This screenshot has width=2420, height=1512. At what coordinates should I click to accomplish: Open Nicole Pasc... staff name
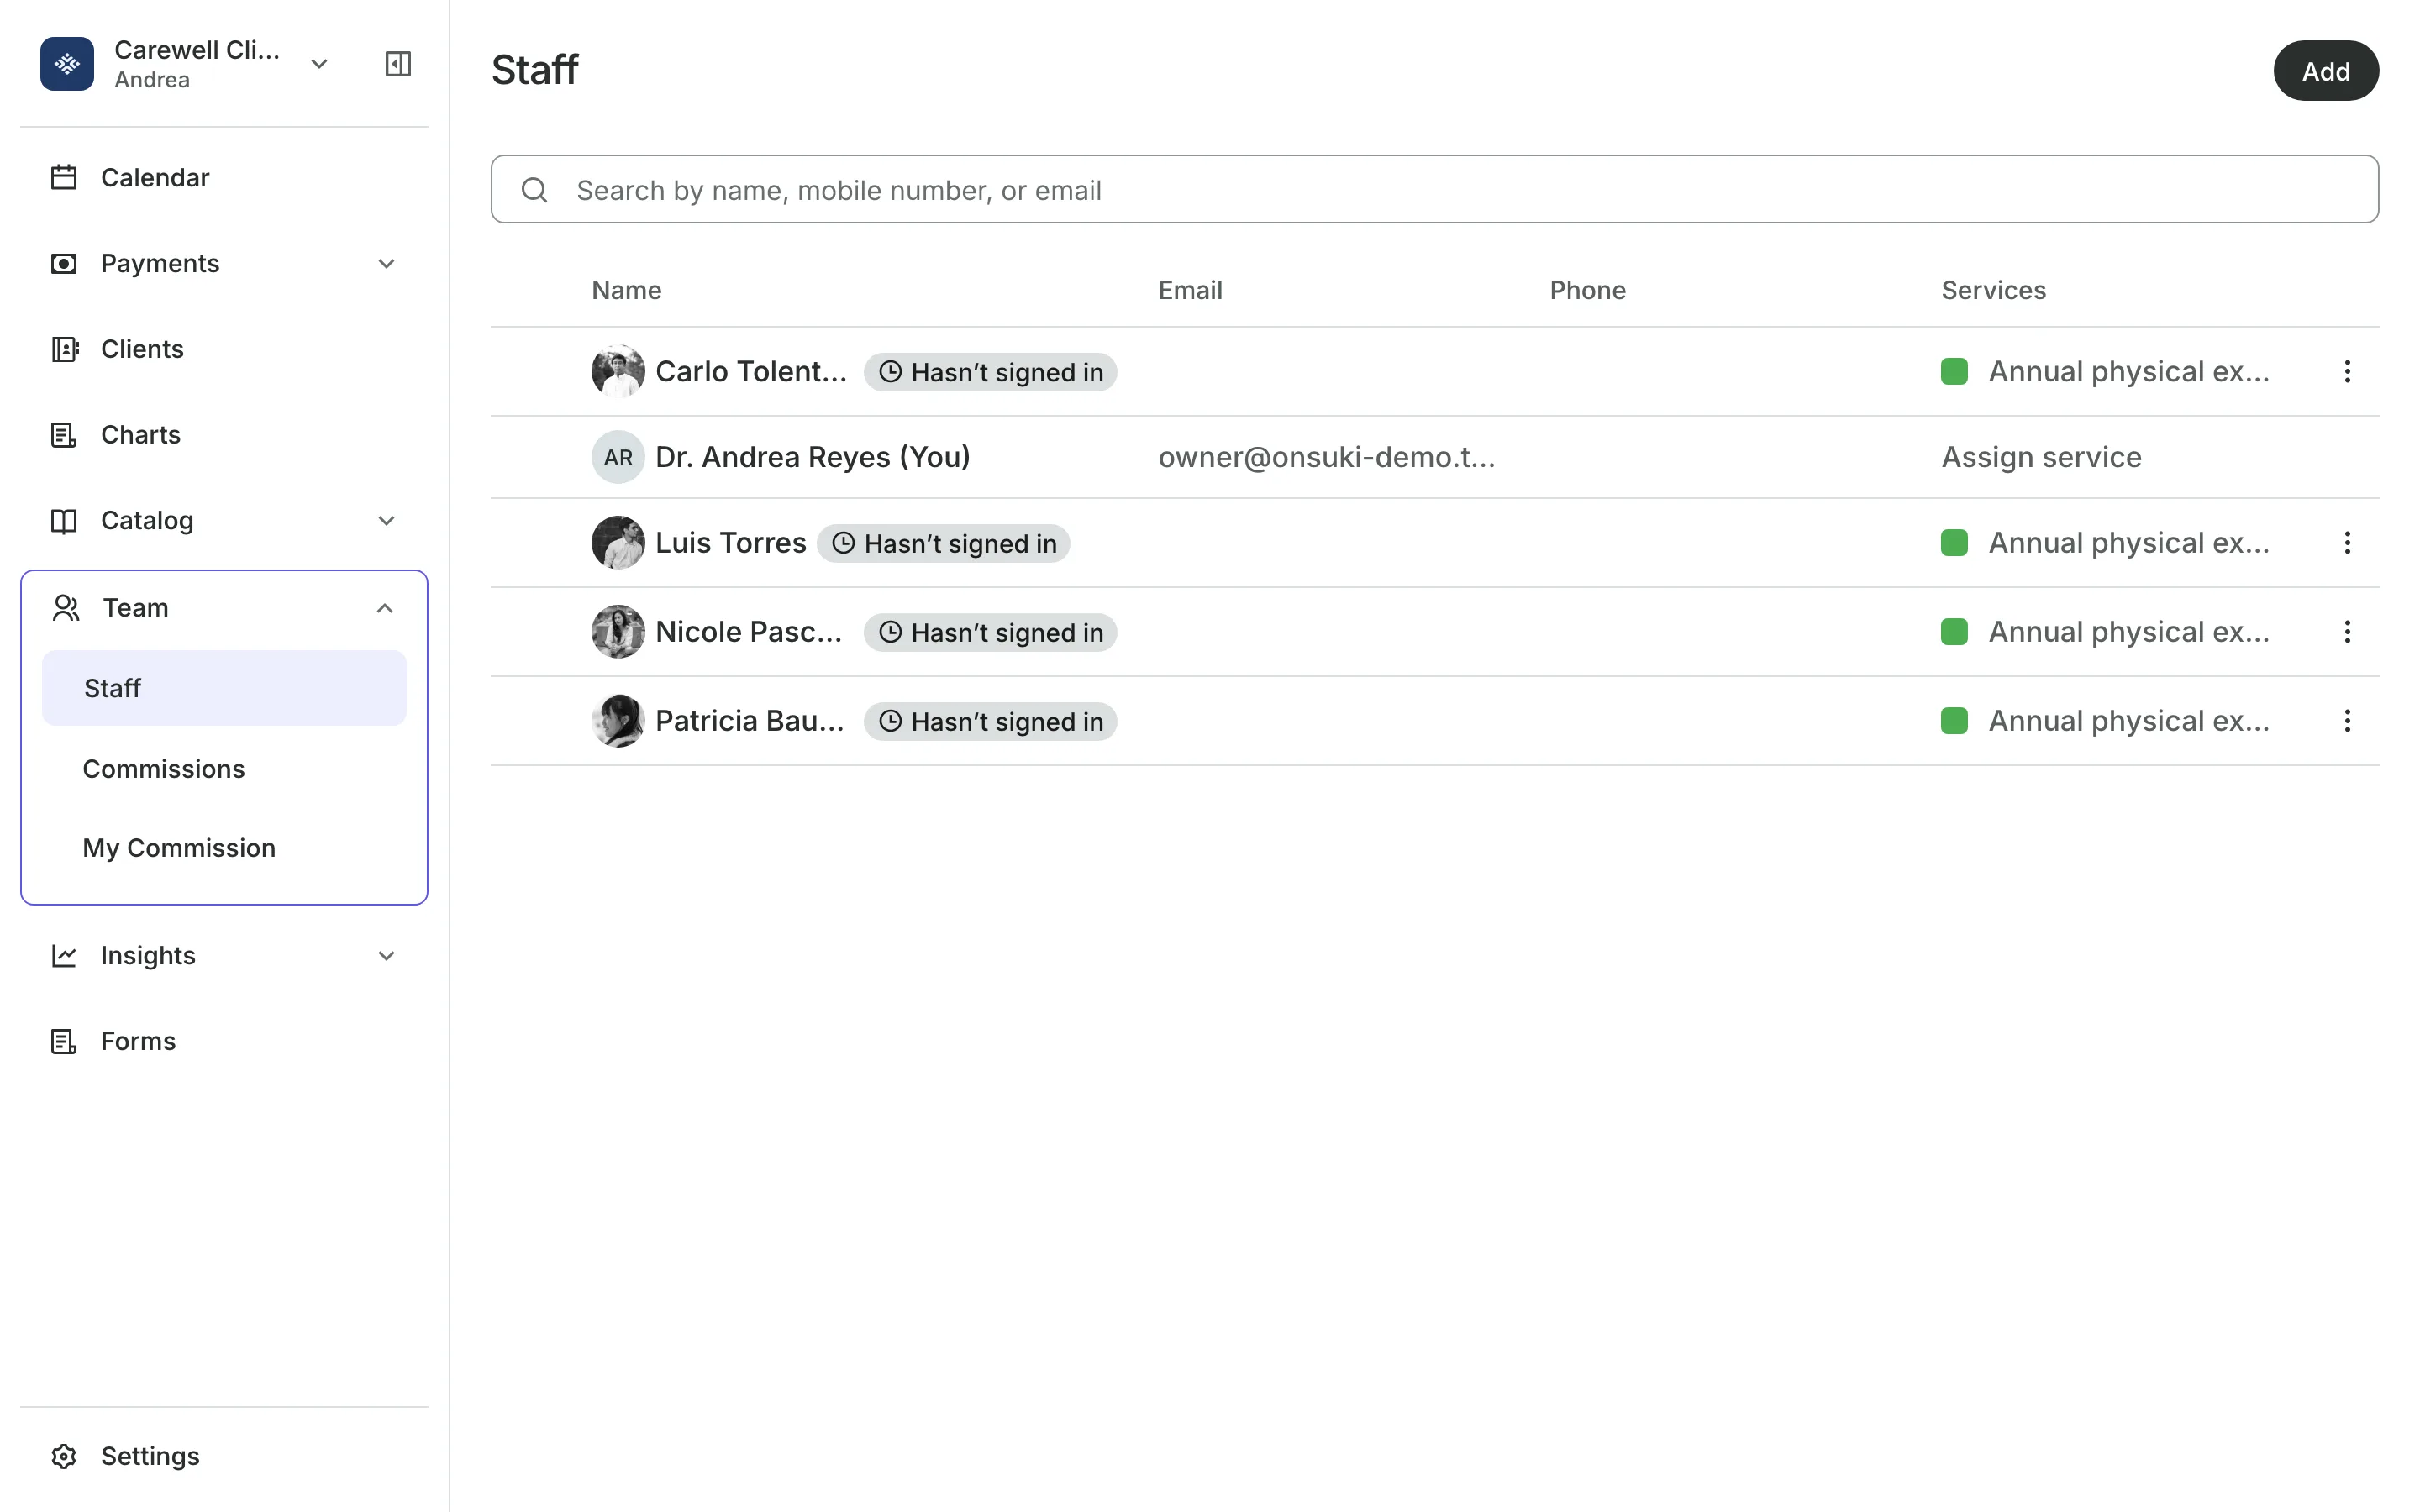[749, 631]
